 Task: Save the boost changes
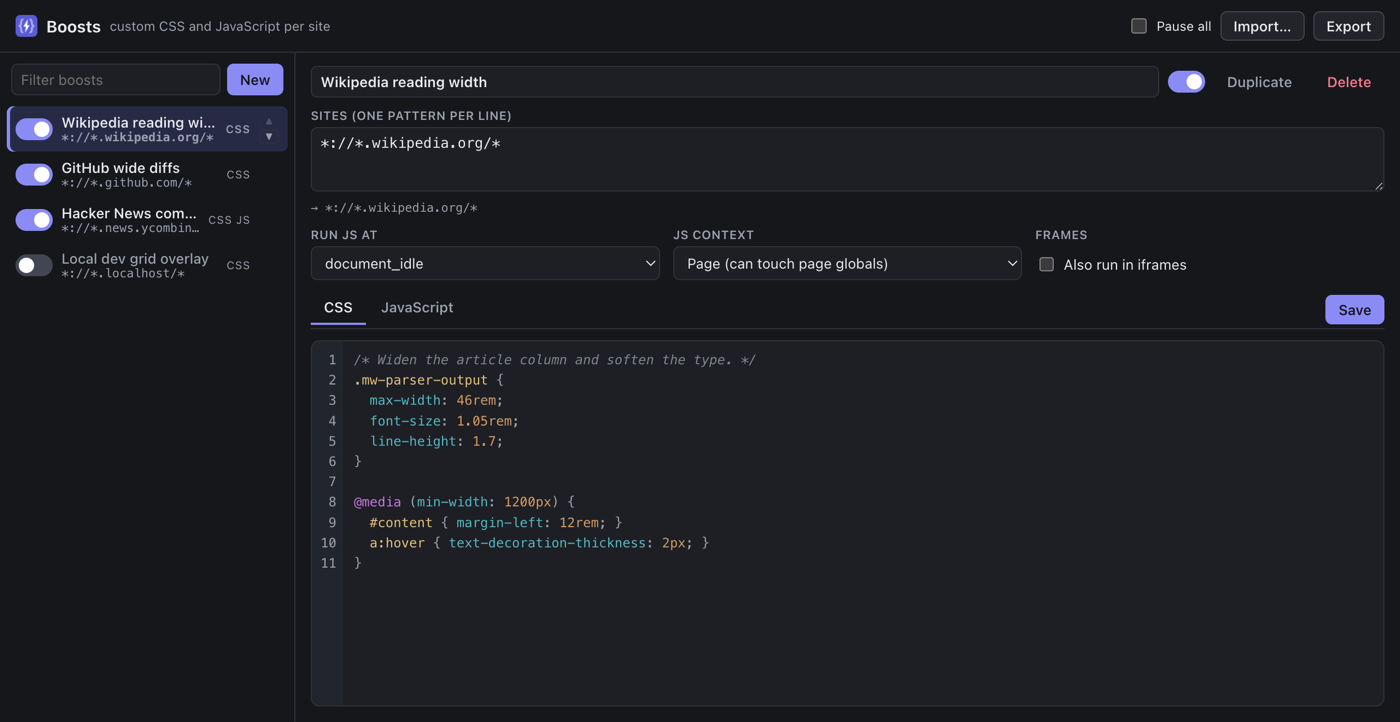click(1355, 310)
